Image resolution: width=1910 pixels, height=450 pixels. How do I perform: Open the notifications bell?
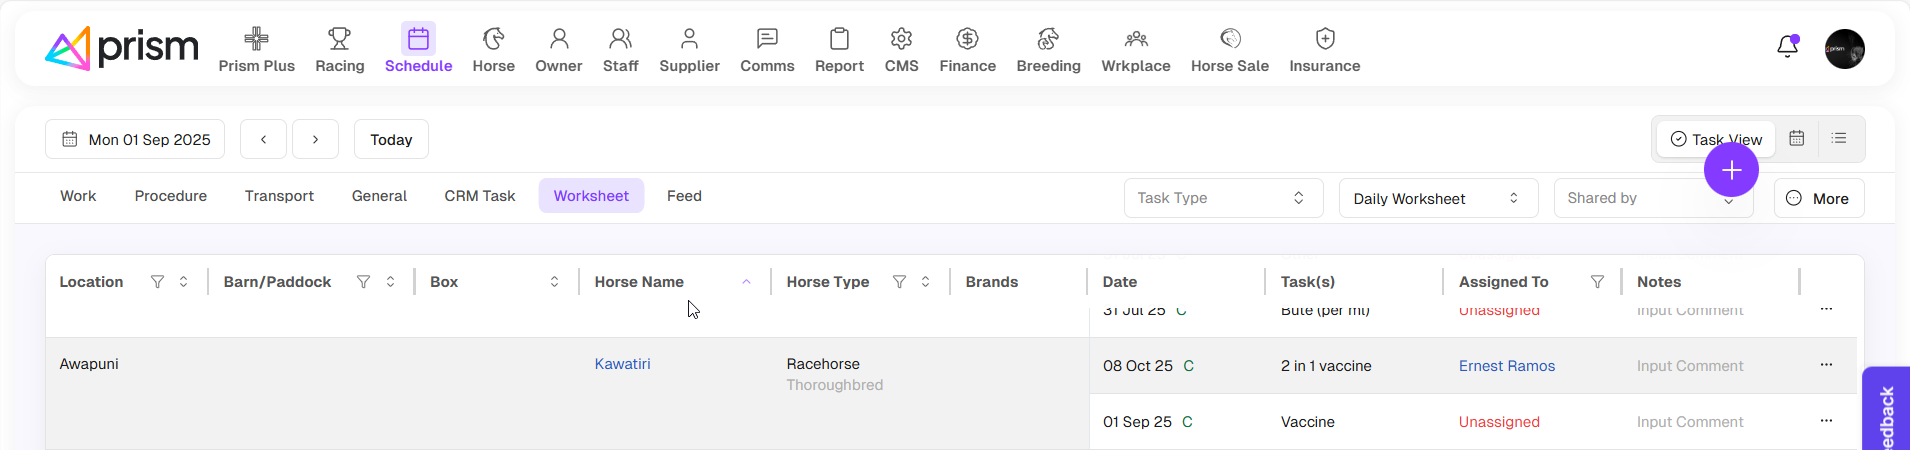click(x=1787, y=47)
